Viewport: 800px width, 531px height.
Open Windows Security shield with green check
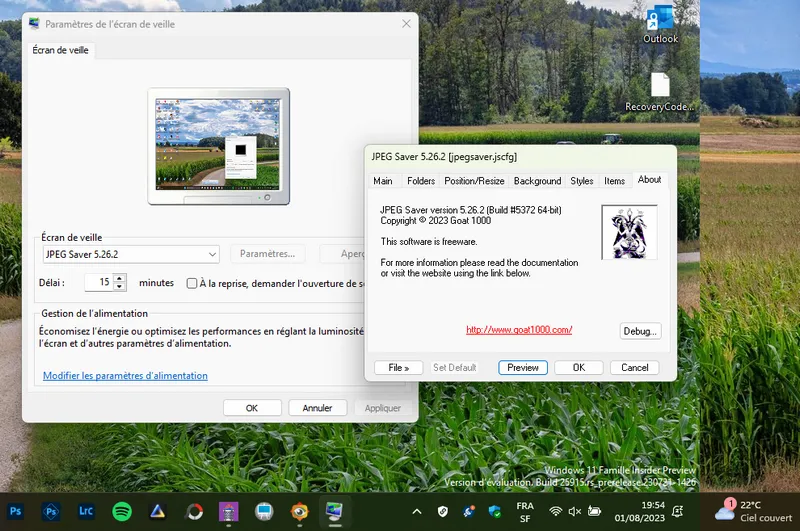pyautogui.click(x=494, y=511)
